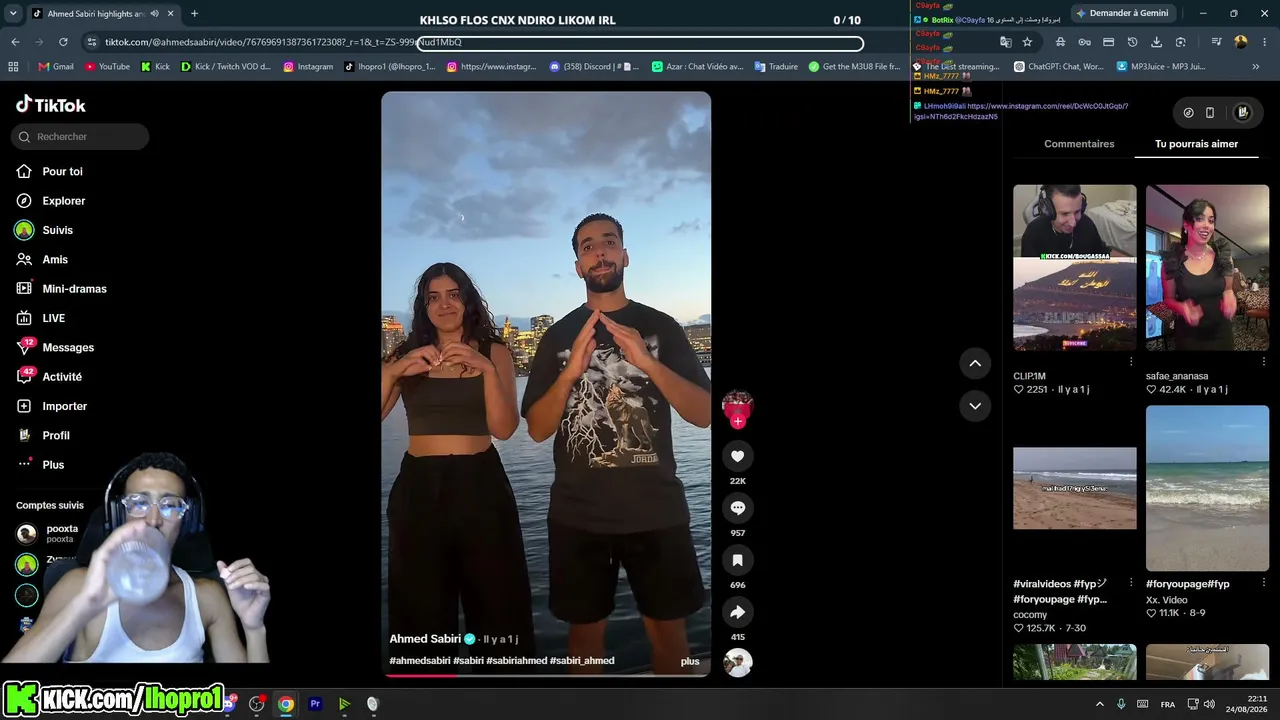Open cocomy beach video thumbnail
This screenshot has height=720, width=1280.
pos(1075,488)
